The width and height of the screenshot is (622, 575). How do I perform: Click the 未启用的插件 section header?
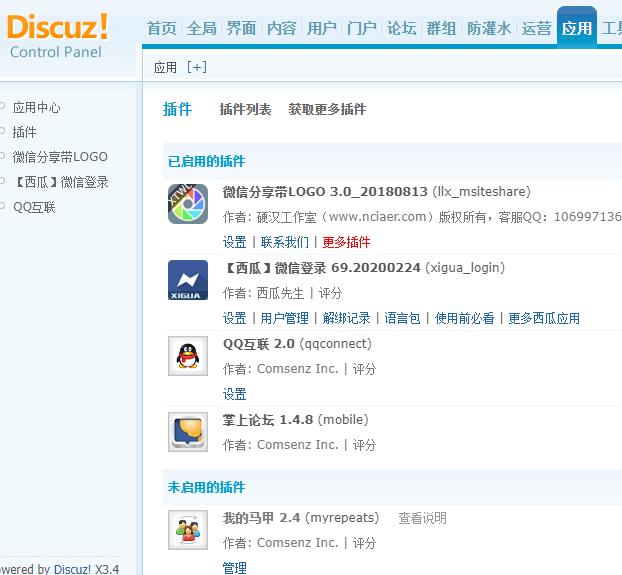[206, 487]
